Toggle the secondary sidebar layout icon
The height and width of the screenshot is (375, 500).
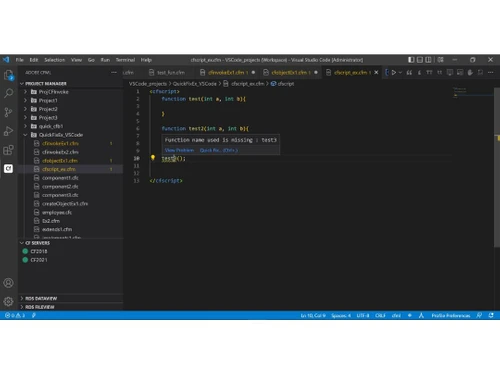point(428,60)
